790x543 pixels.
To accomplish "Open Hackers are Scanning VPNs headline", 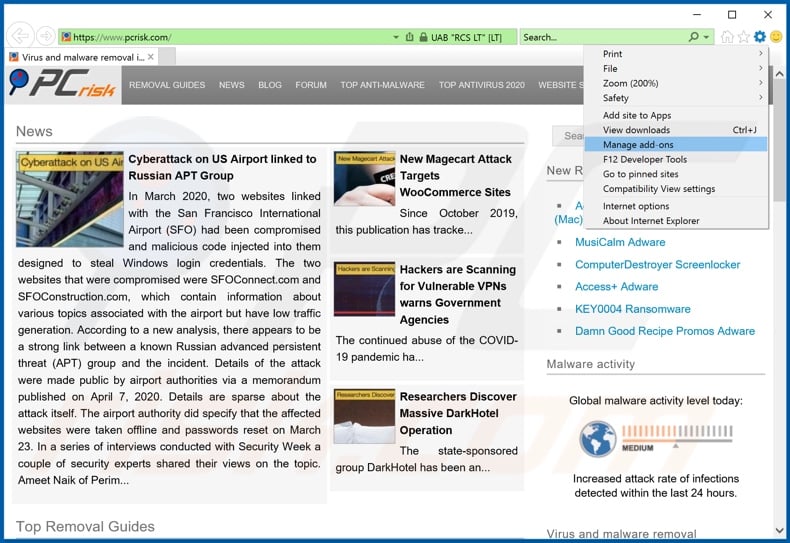I will tap(457, 294).
